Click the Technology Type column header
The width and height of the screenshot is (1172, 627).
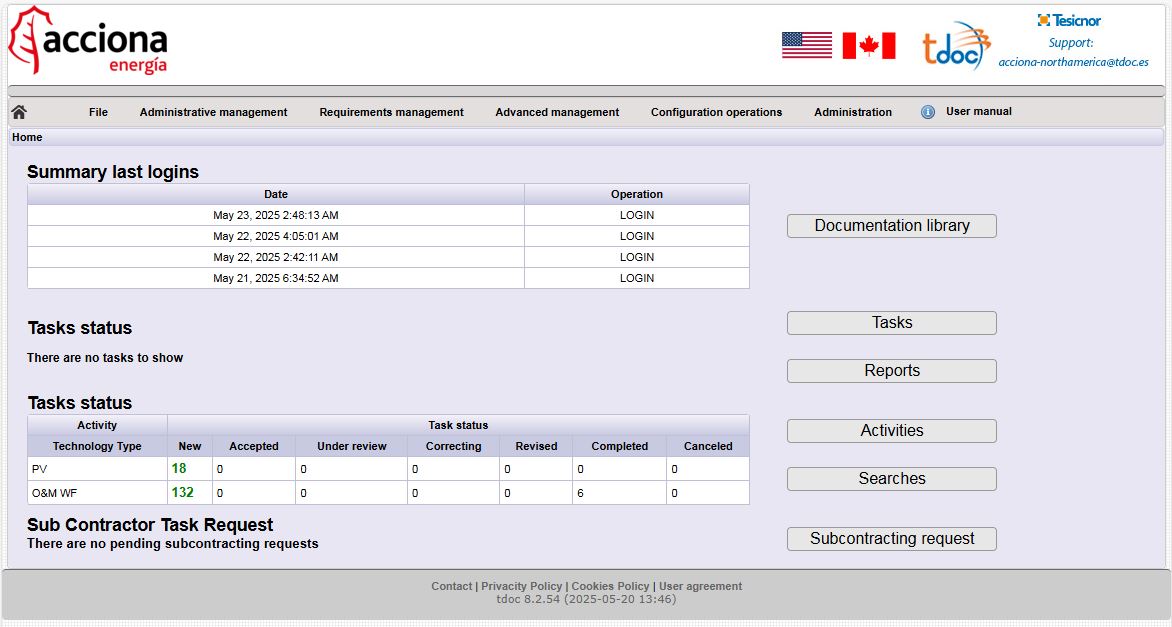coord(97,446)
